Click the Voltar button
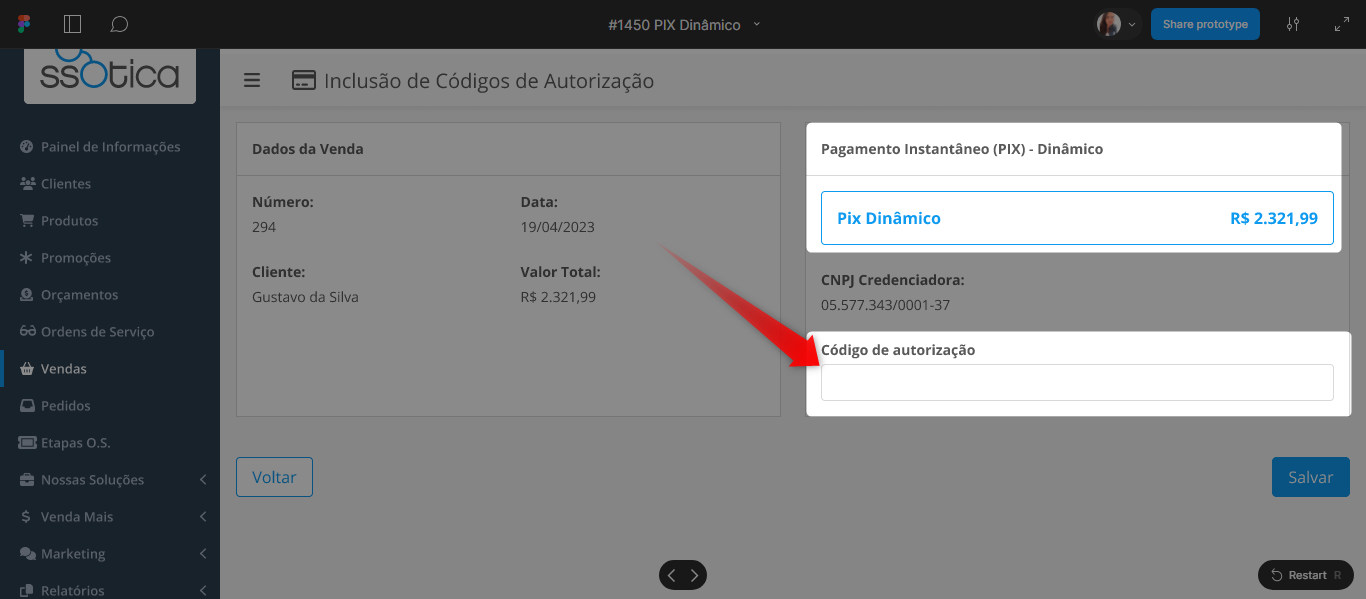The width and height of the screenshot is (1366, 599). (274, 477)
